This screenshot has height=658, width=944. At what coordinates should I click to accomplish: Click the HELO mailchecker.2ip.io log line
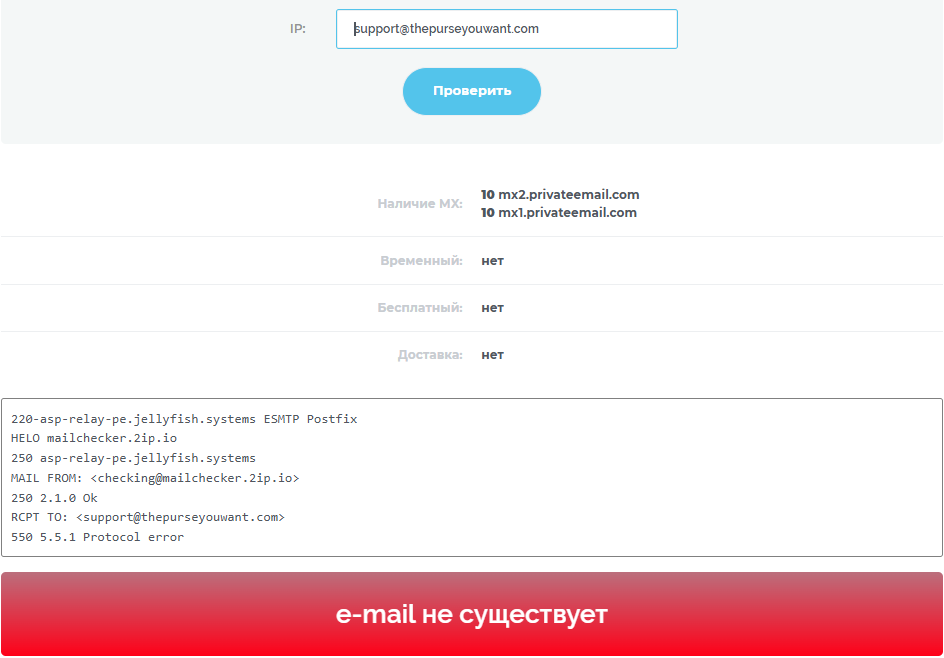click(x=94, y=438)
